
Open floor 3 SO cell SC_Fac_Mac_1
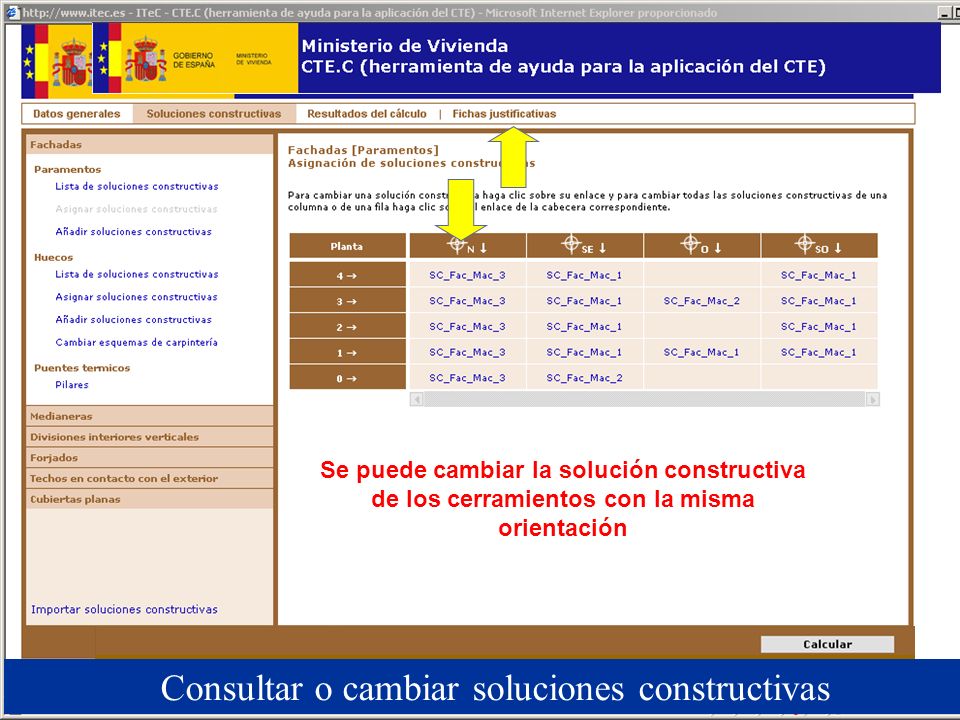(x=819, y=301)
